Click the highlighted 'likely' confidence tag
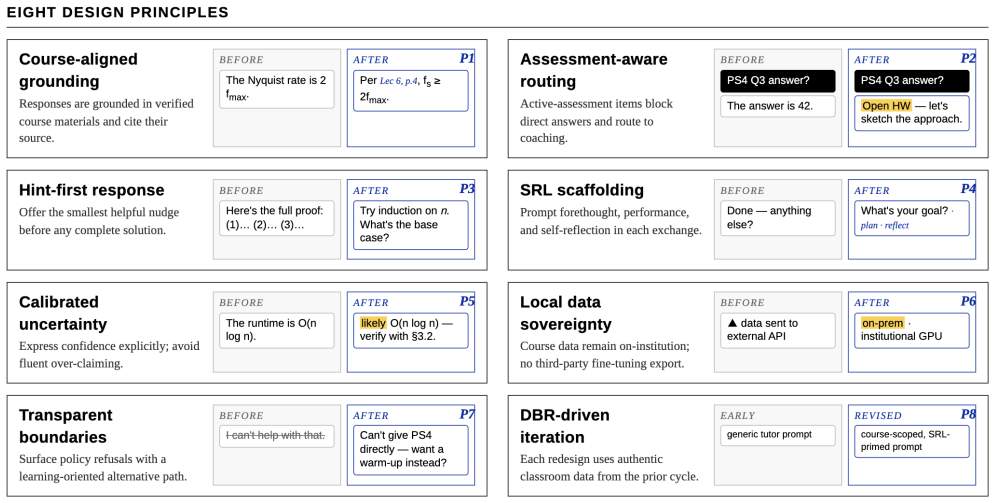The image size is (995, 503). pos(373,323)
